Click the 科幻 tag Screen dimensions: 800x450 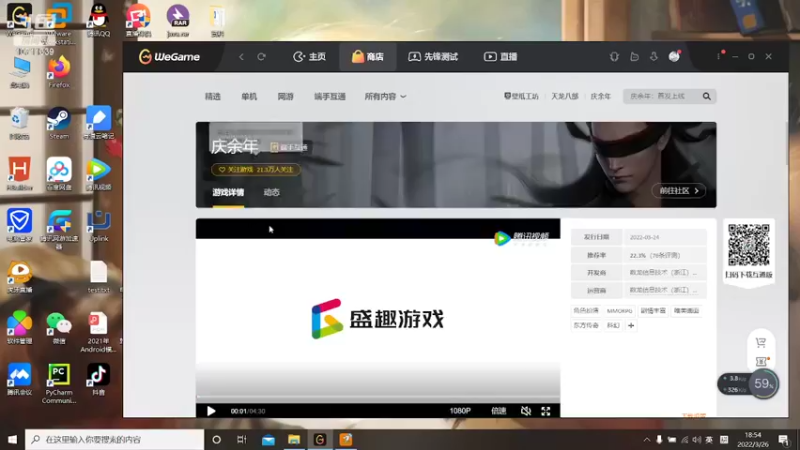[x=613, y=326]
